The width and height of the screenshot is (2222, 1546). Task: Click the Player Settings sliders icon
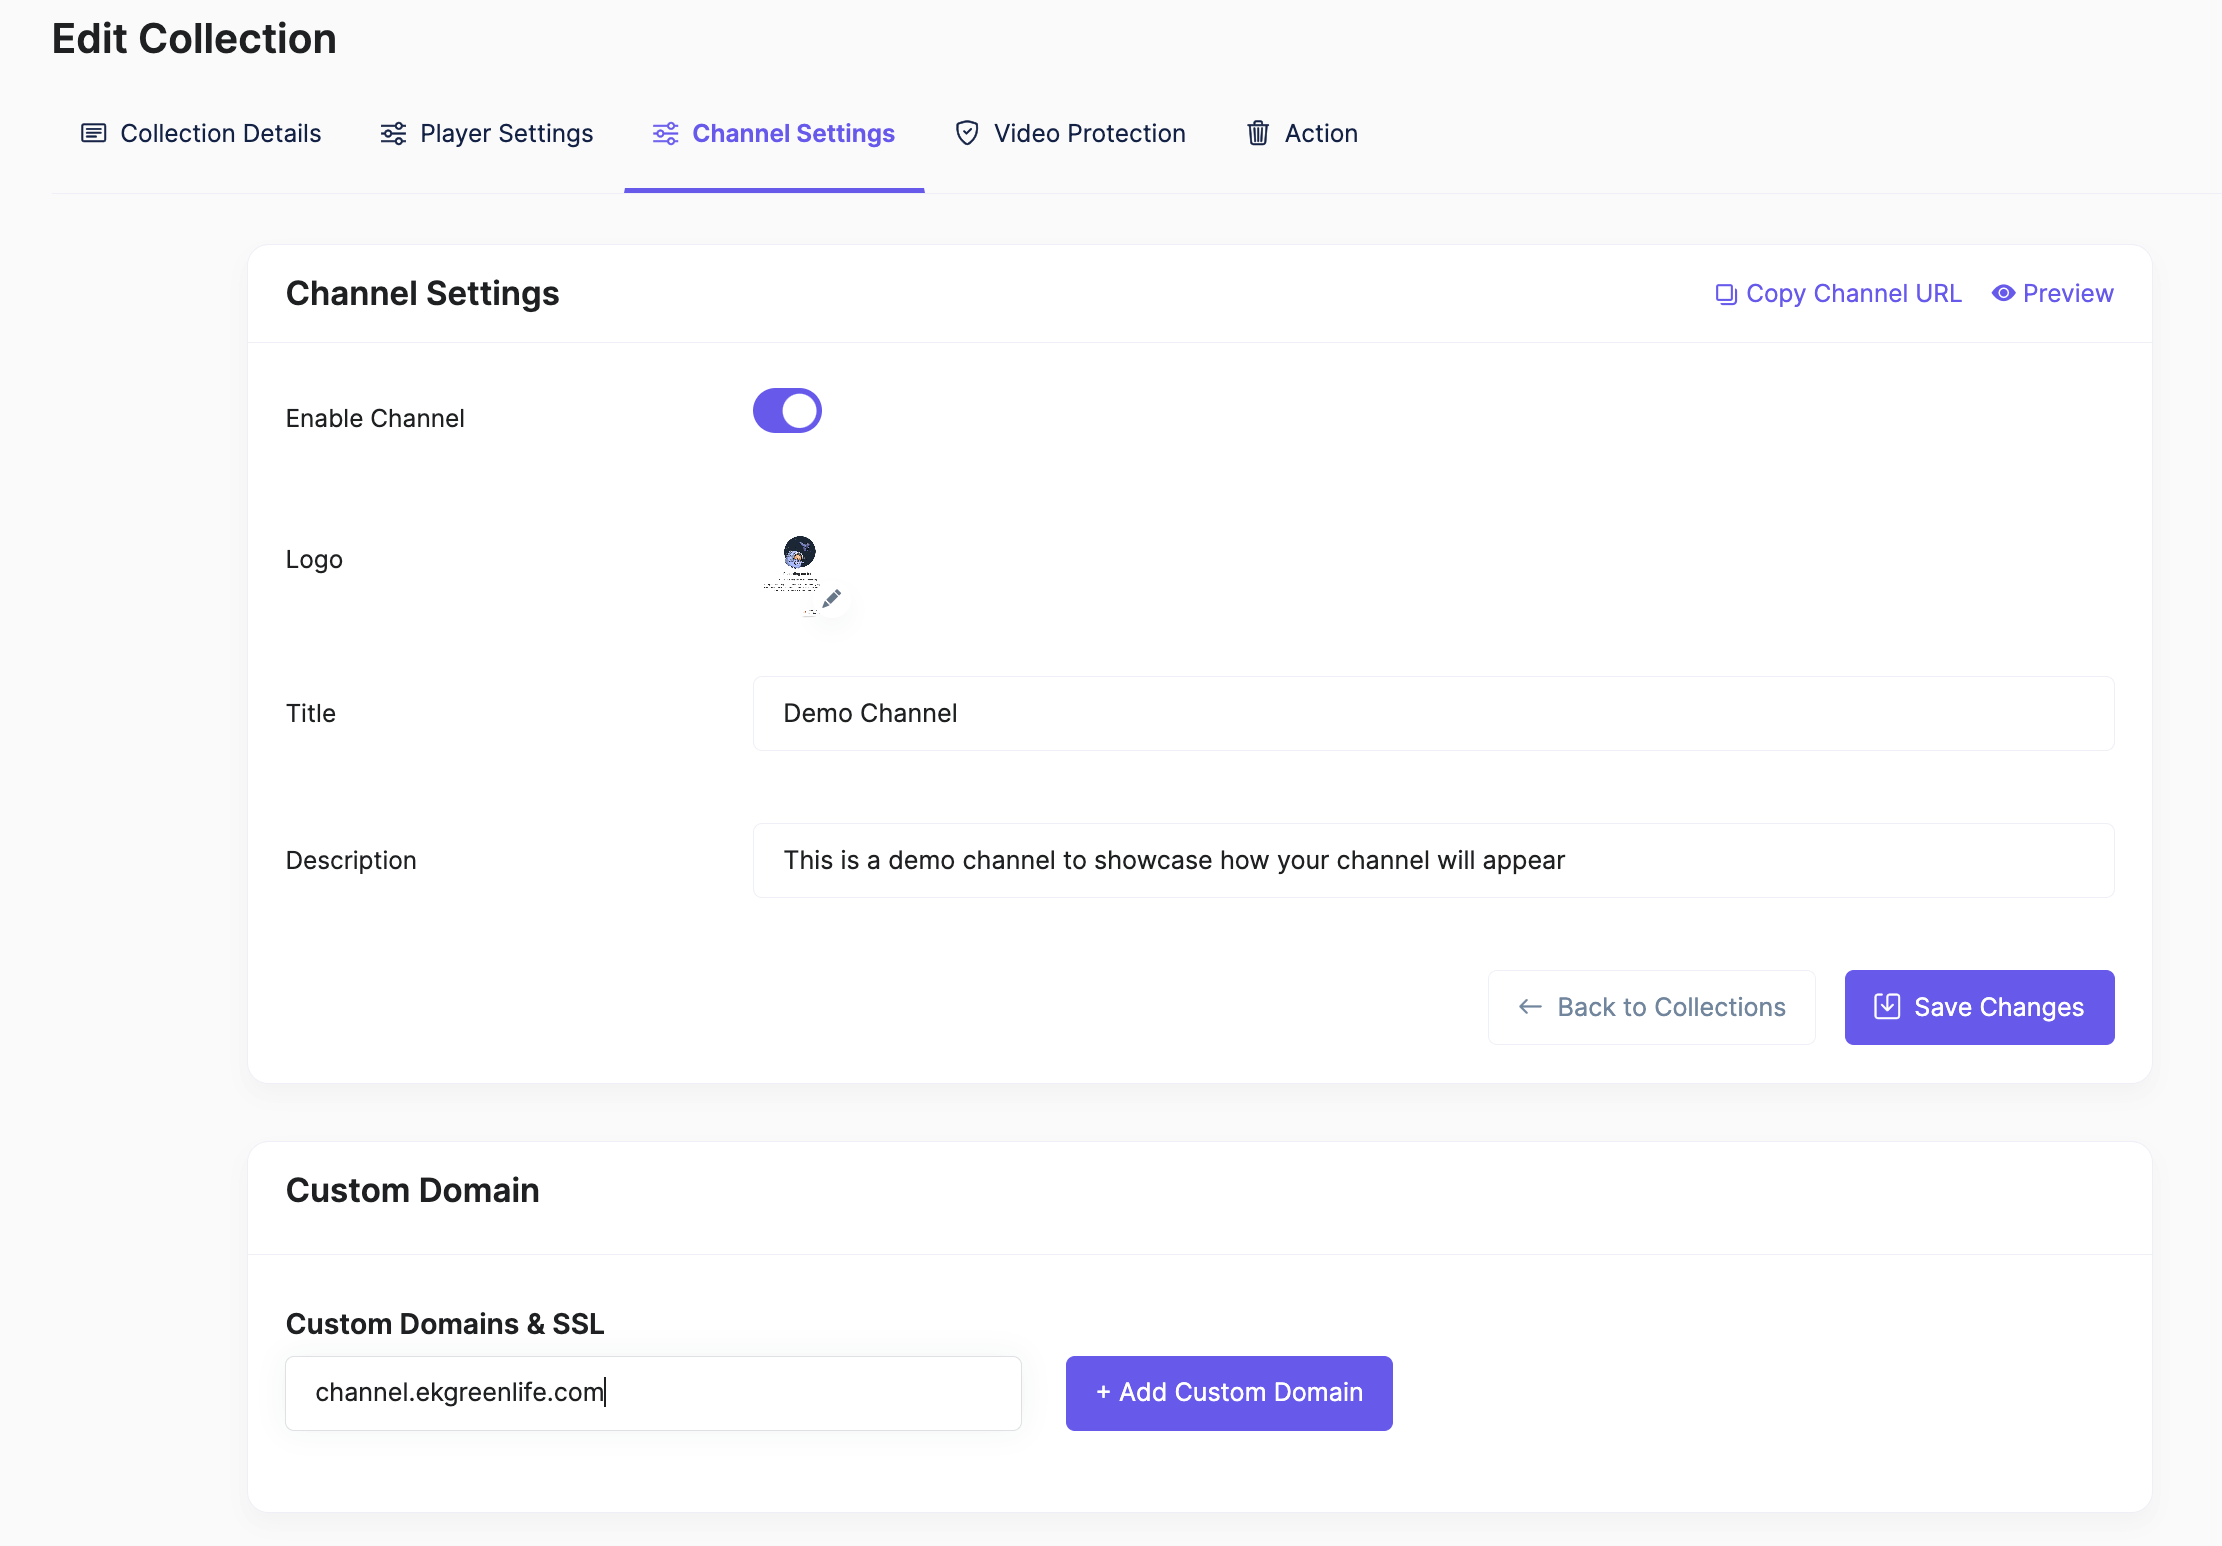point(393,133)
